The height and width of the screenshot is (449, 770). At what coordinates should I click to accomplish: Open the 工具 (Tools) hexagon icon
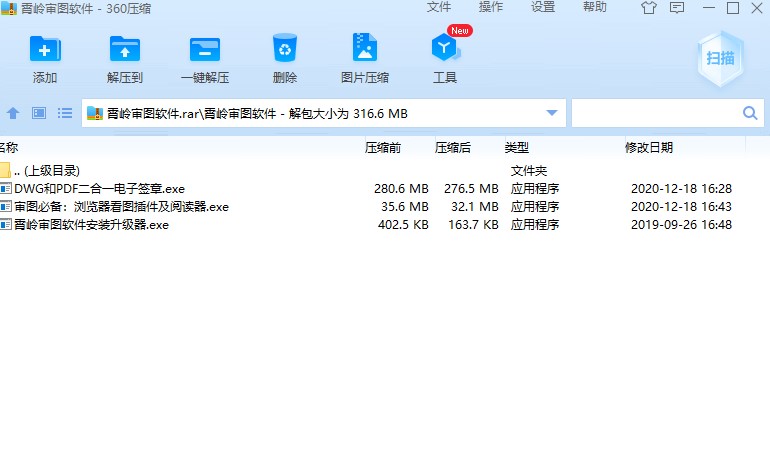pyautogui.click(x=445, y=48)
